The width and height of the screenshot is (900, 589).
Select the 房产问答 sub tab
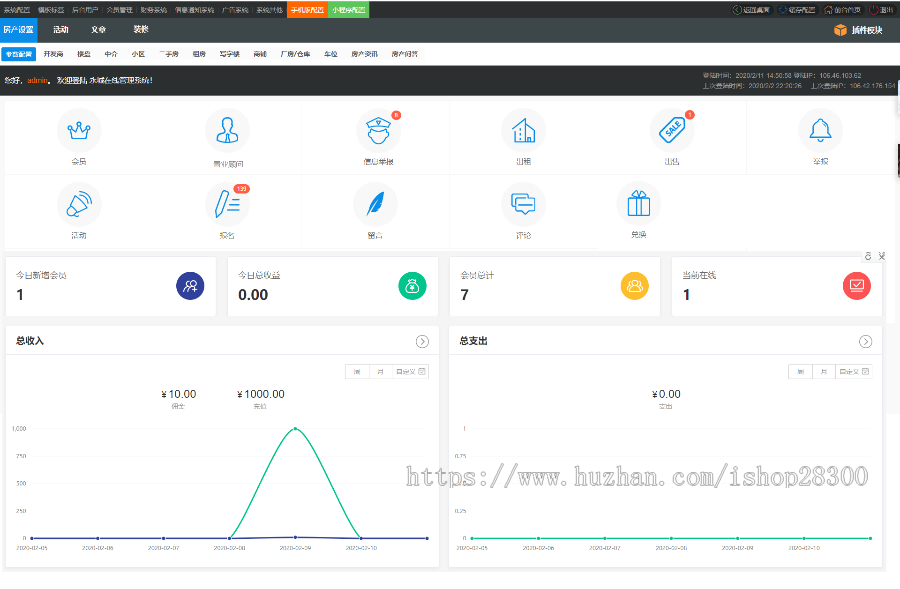click(405, 54)
